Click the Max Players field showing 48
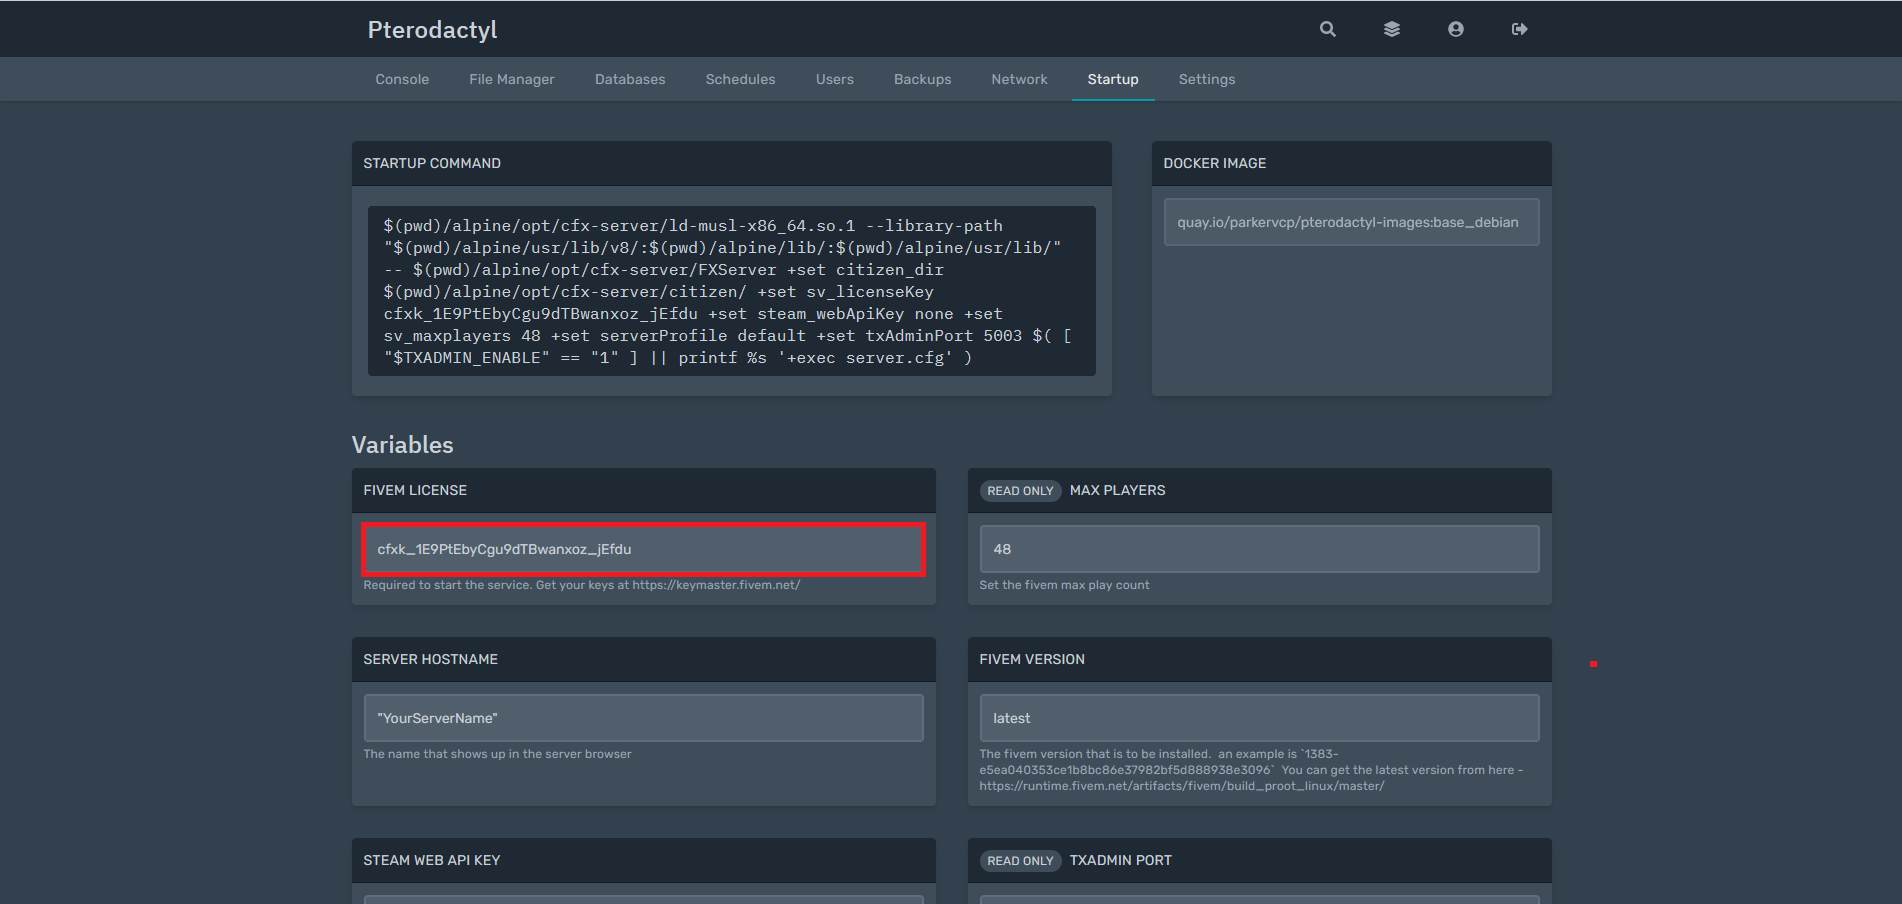This screenshot has height=904, width=1902. [1259, 549]
